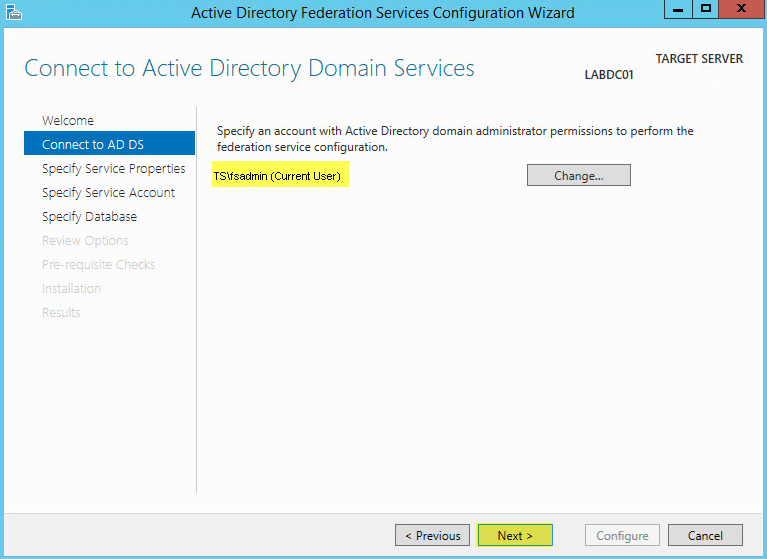Cancel the configuration wizard
767x559 pixels.
point(705,535)
